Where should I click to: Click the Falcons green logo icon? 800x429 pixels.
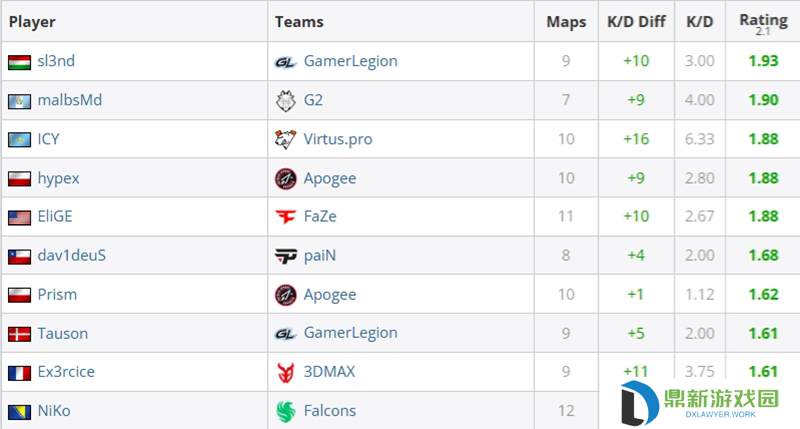285,411
